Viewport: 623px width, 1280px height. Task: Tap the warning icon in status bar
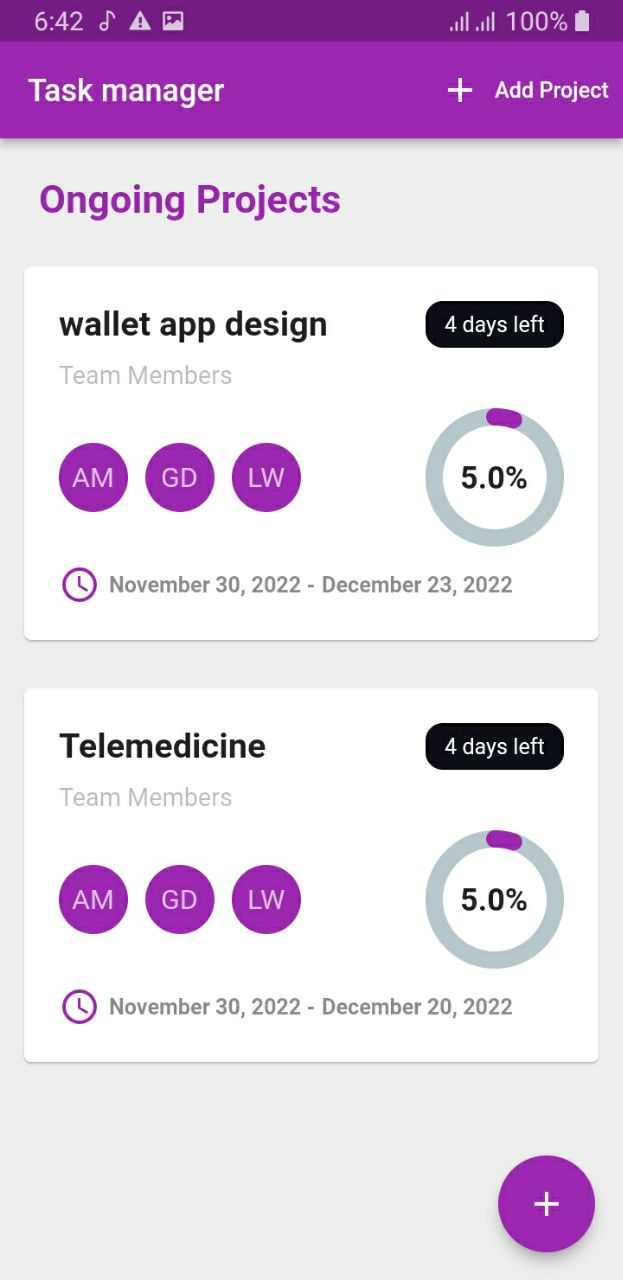point(138,19)
